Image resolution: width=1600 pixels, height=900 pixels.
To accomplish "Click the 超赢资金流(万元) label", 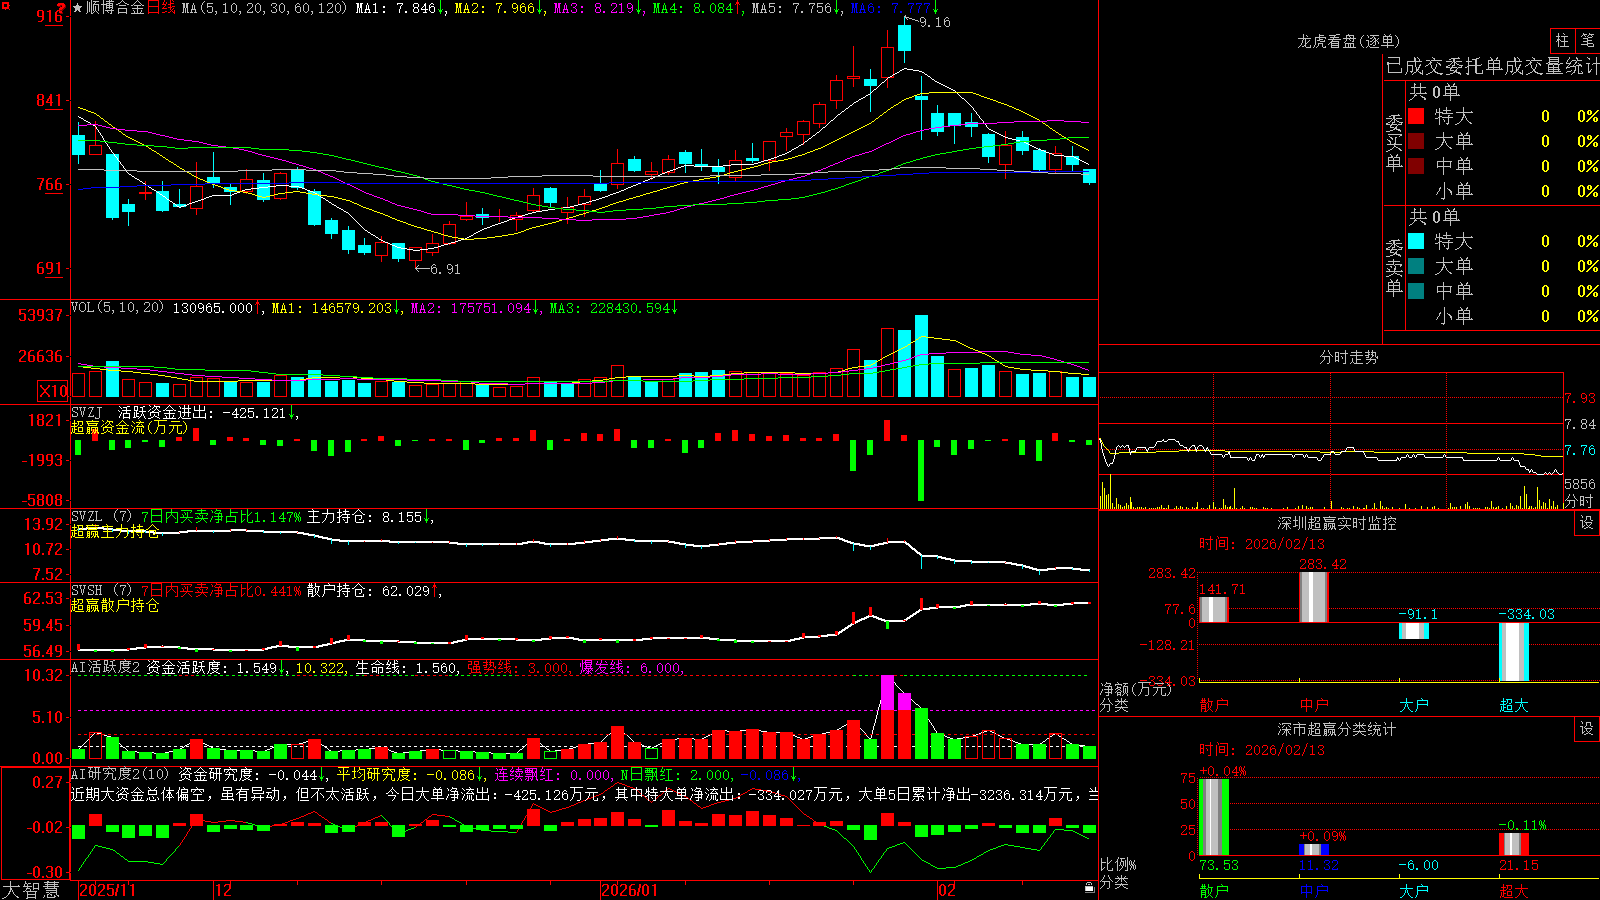I will pyautogui.click(x=129, y=428).
